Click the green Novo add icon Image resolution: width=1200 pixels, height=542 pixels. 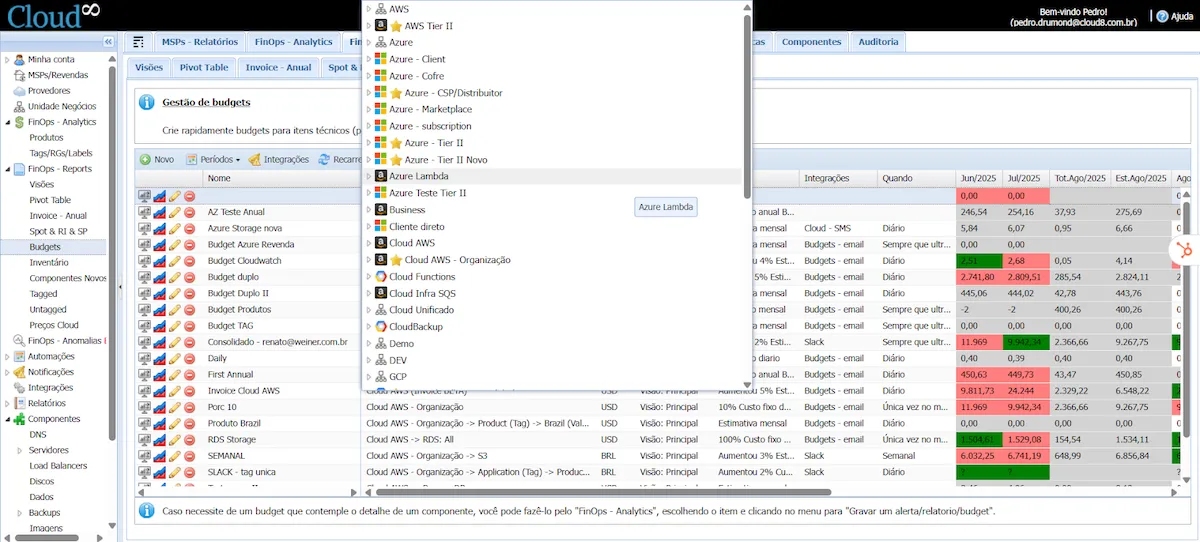(x=145, y=160)
